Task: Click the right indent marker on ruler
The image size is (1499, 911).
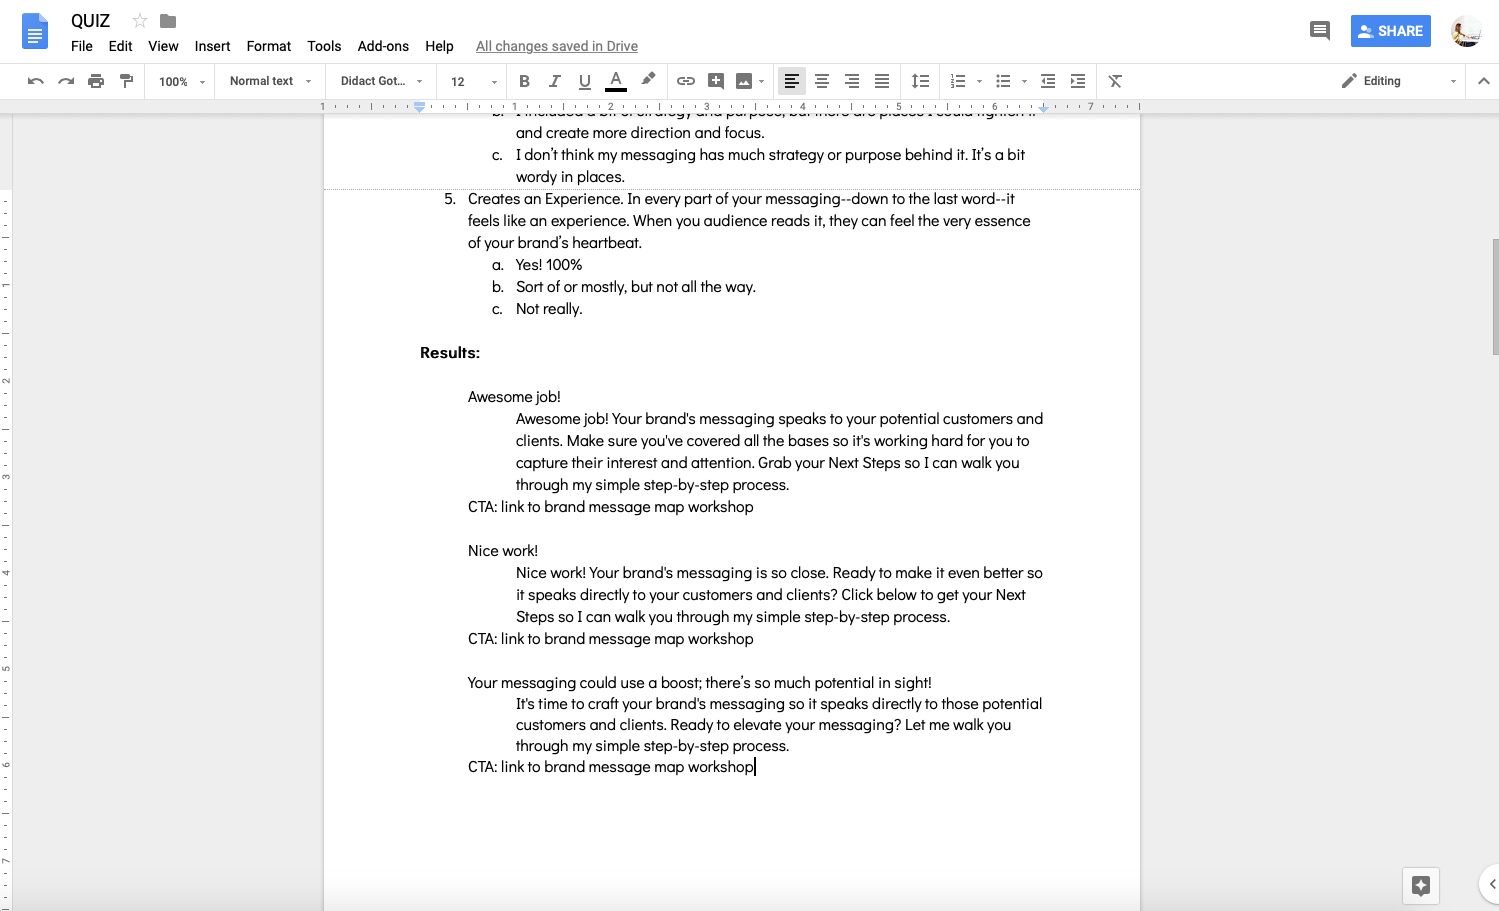Action: point(1044,107)
